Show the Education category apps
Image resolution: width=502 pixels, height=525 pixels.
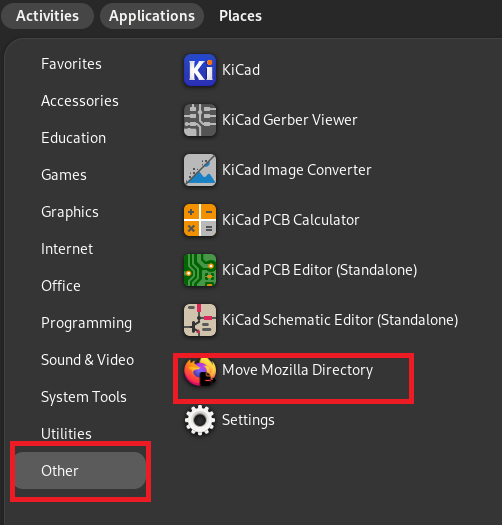coord(73,138)
